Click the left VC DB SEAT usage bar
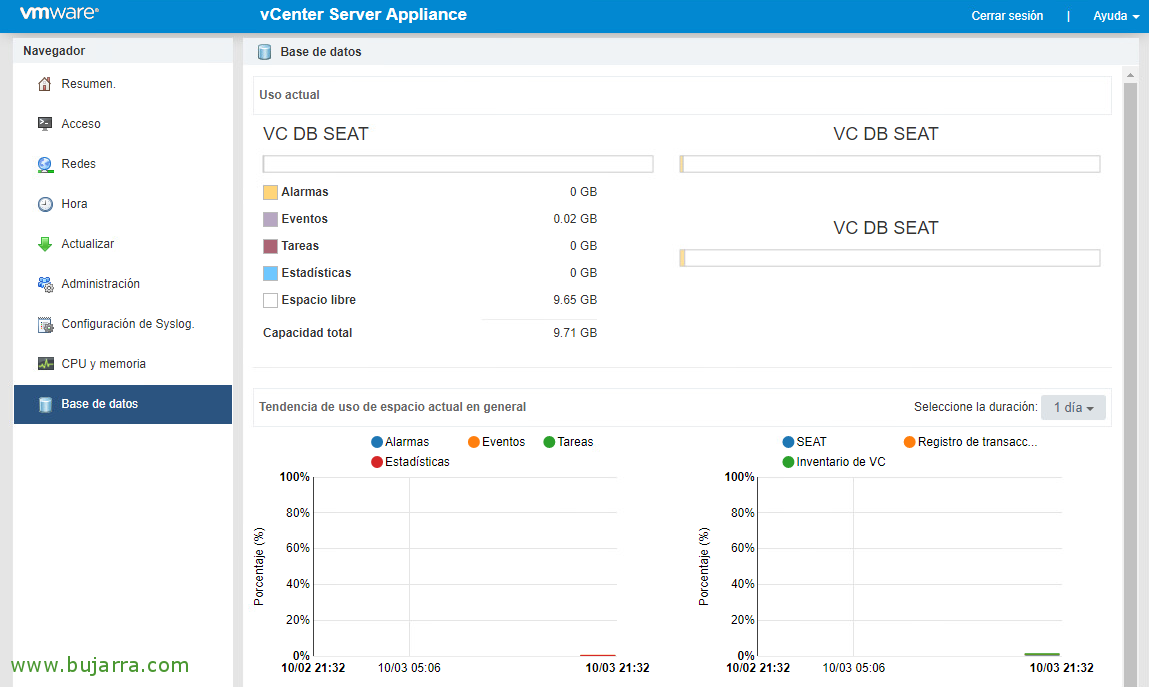 pyautogui.click(x=458, y=164)
